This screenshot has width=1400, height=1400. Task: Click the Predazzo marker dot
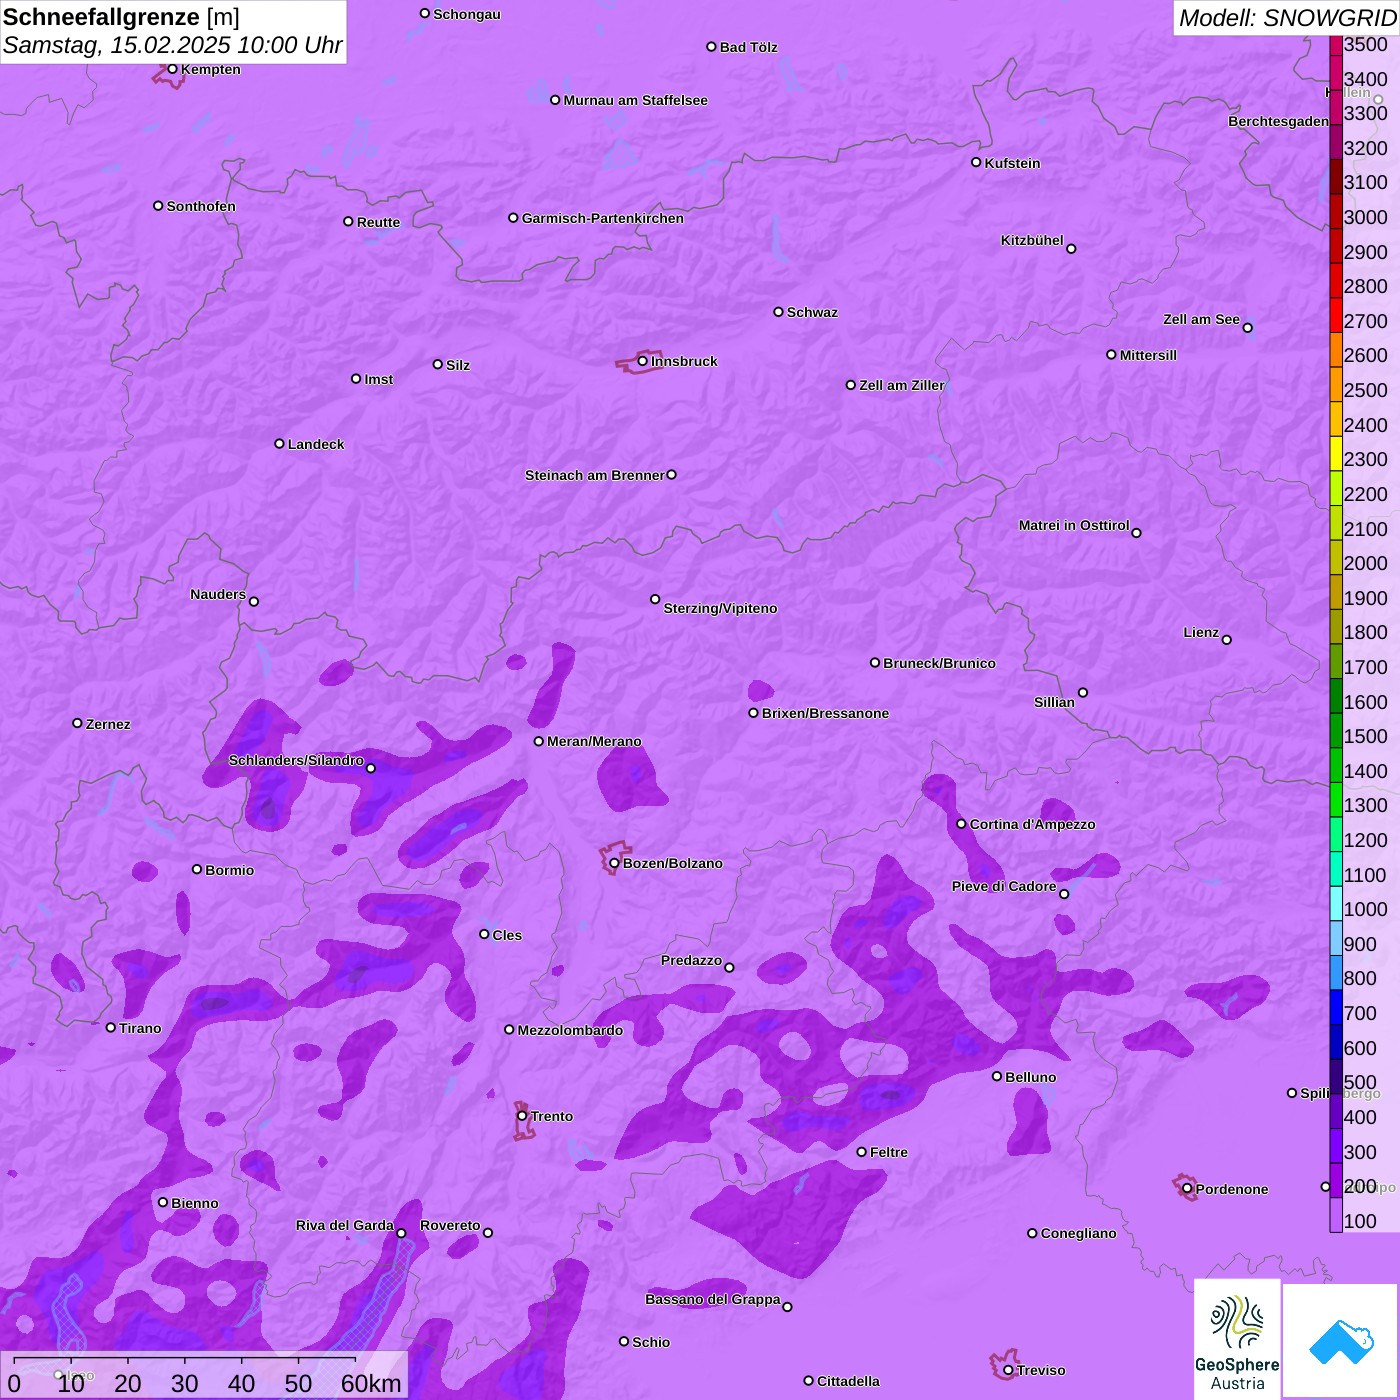tap(729, 967)
